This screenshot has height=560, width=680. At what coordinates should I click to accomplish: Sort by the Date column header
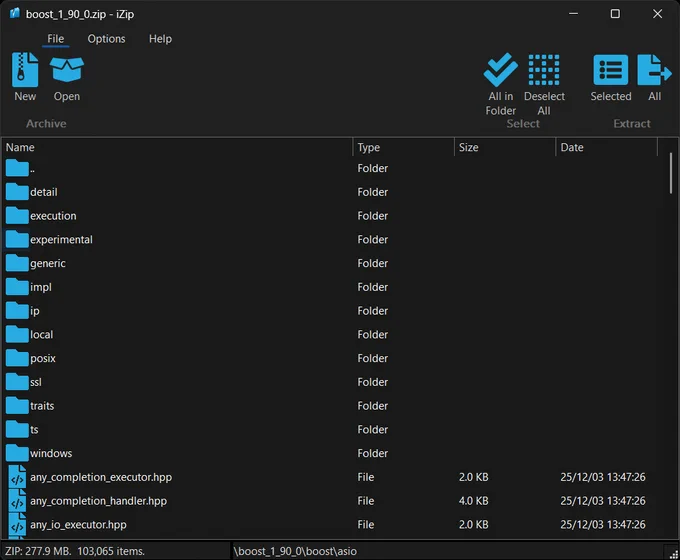tap(607, 147)
